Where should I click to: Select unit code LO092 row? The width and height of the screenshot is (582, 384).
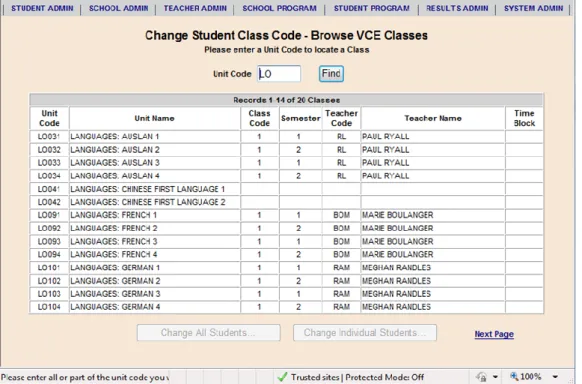286,228
